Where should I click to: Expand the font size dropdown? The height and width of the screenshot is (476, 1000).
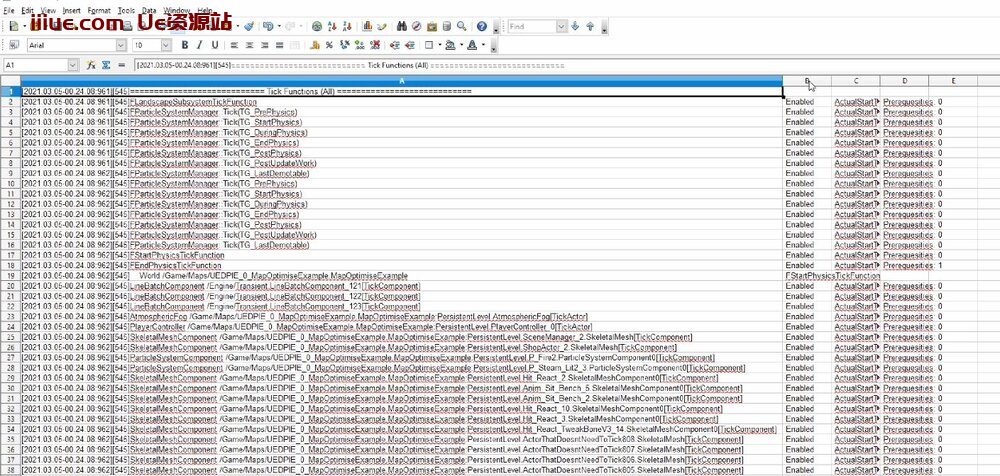click(168, 45)
